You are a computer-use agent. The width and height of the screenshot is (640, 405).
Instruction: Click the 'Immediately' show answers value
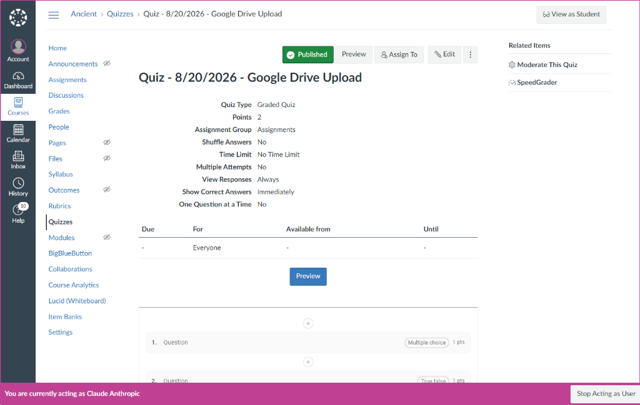[x=276, y=192]
